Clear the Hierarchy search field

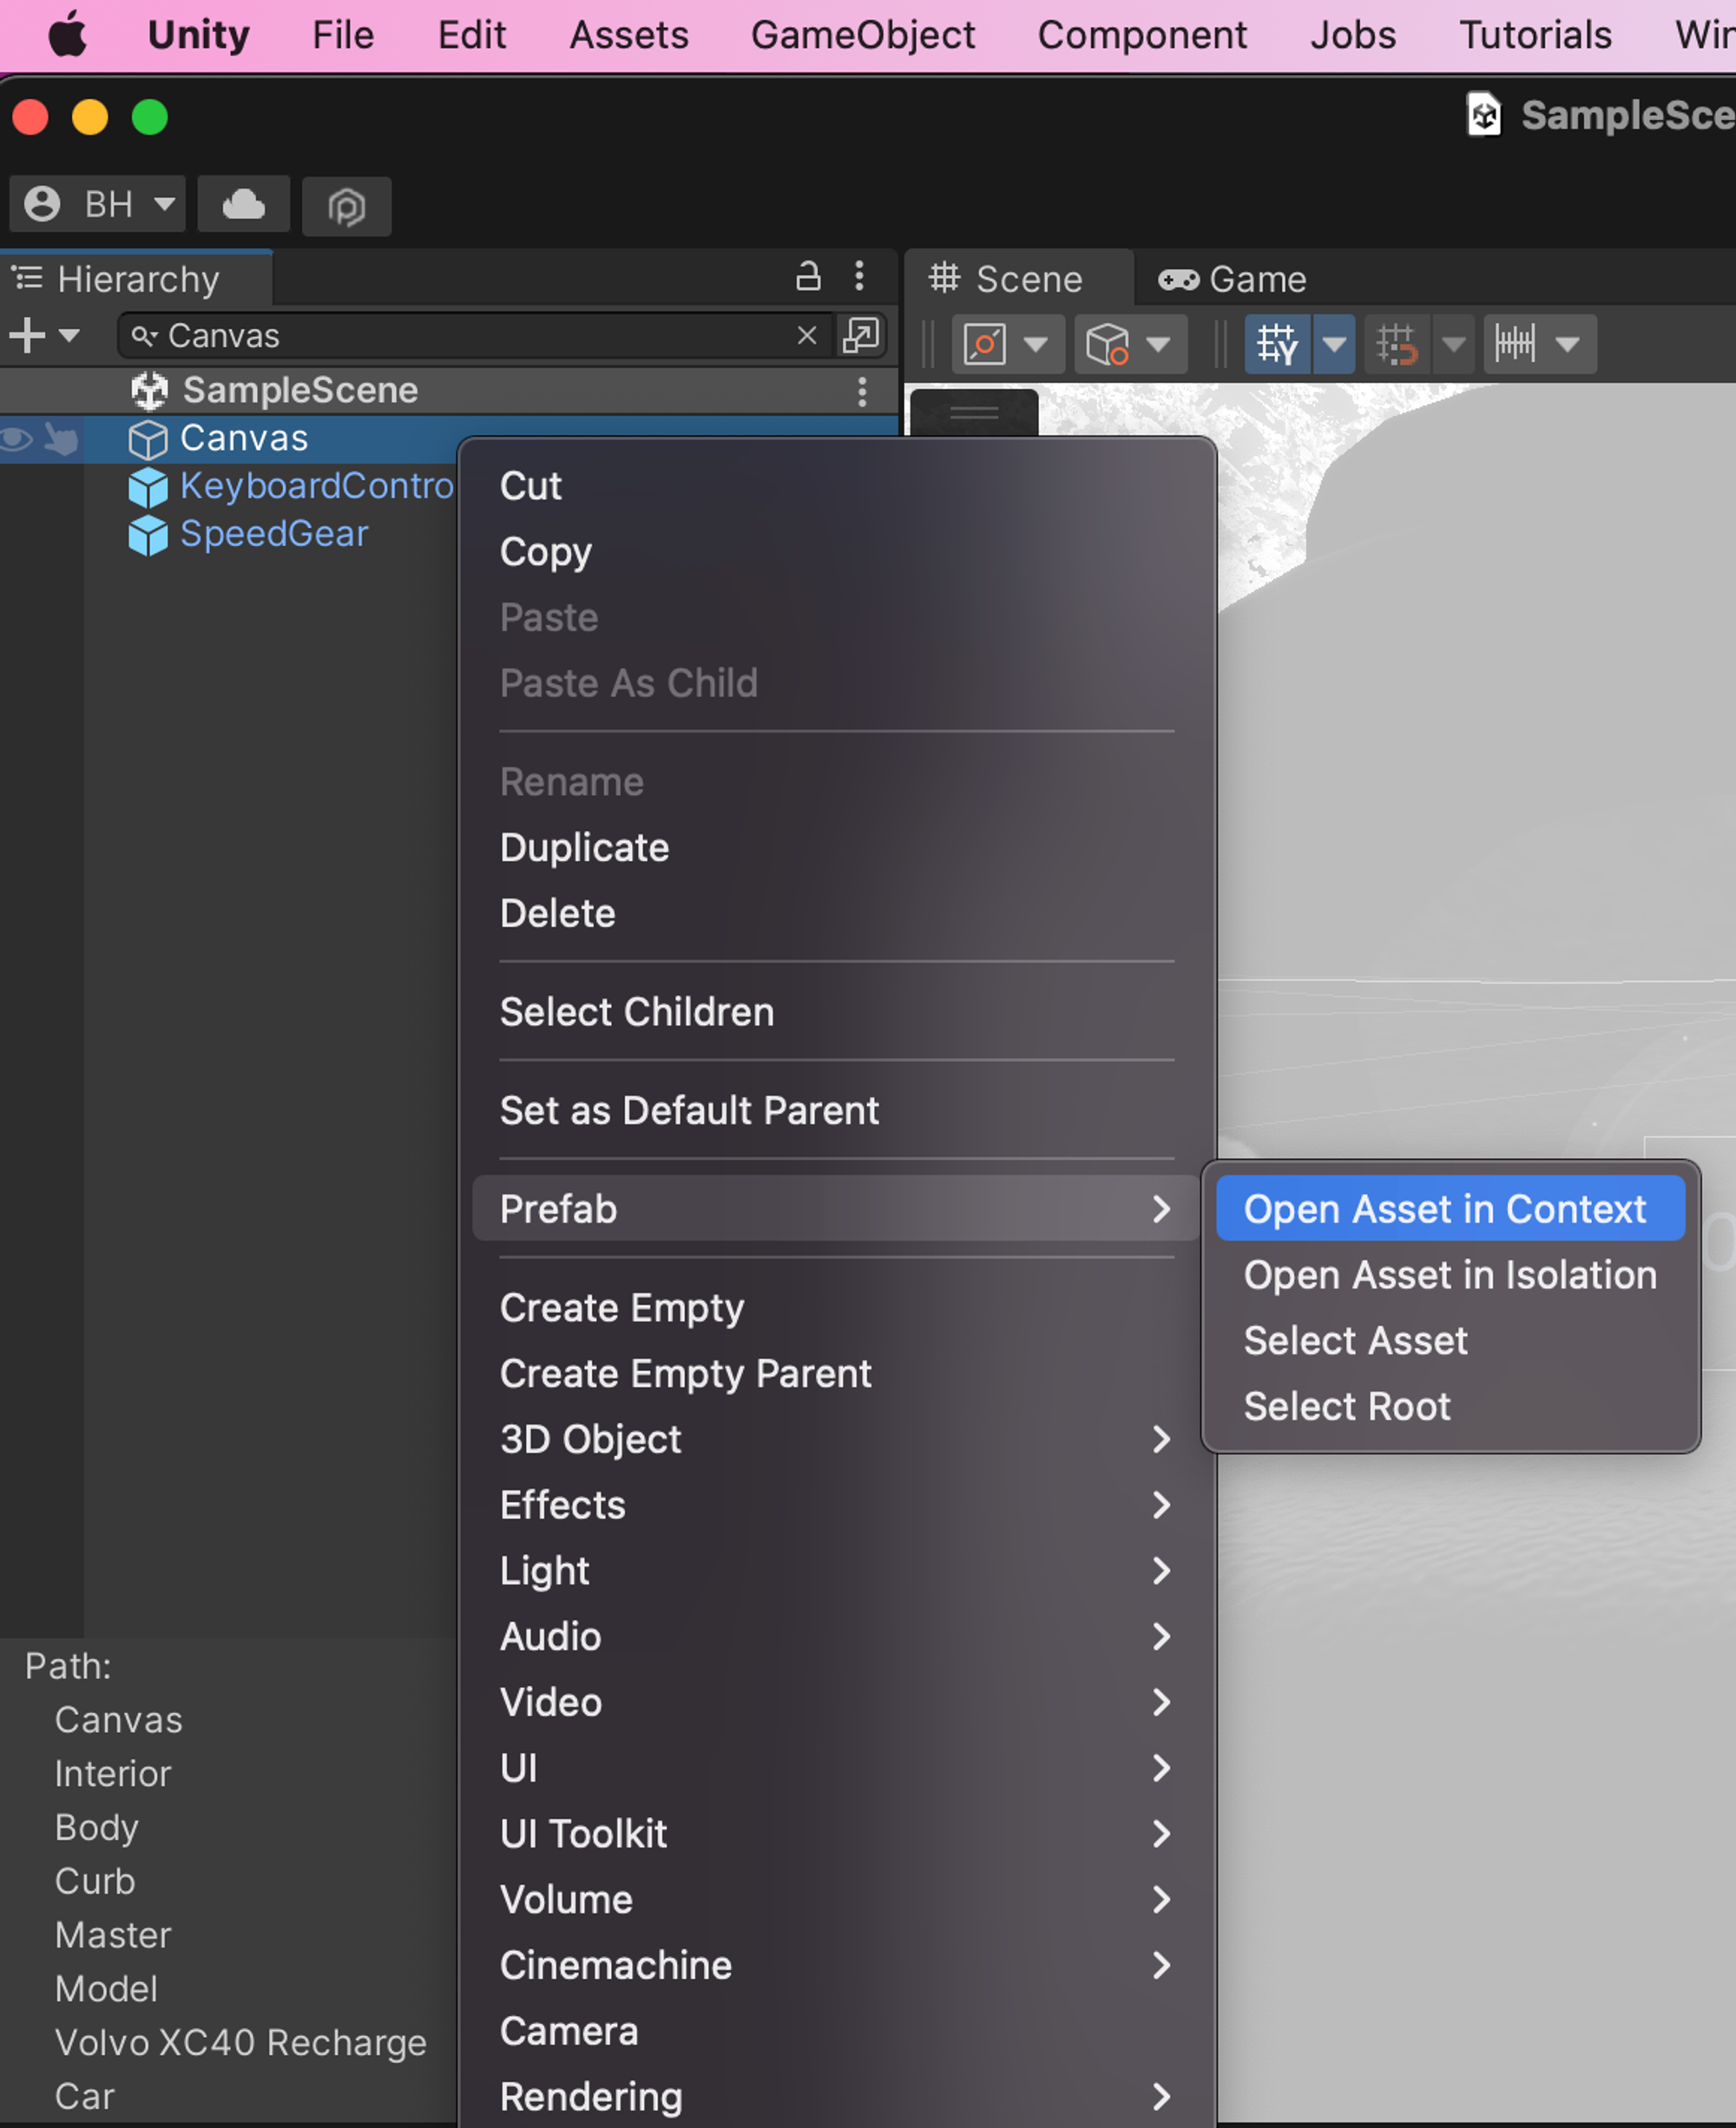(x=807, y=336)
